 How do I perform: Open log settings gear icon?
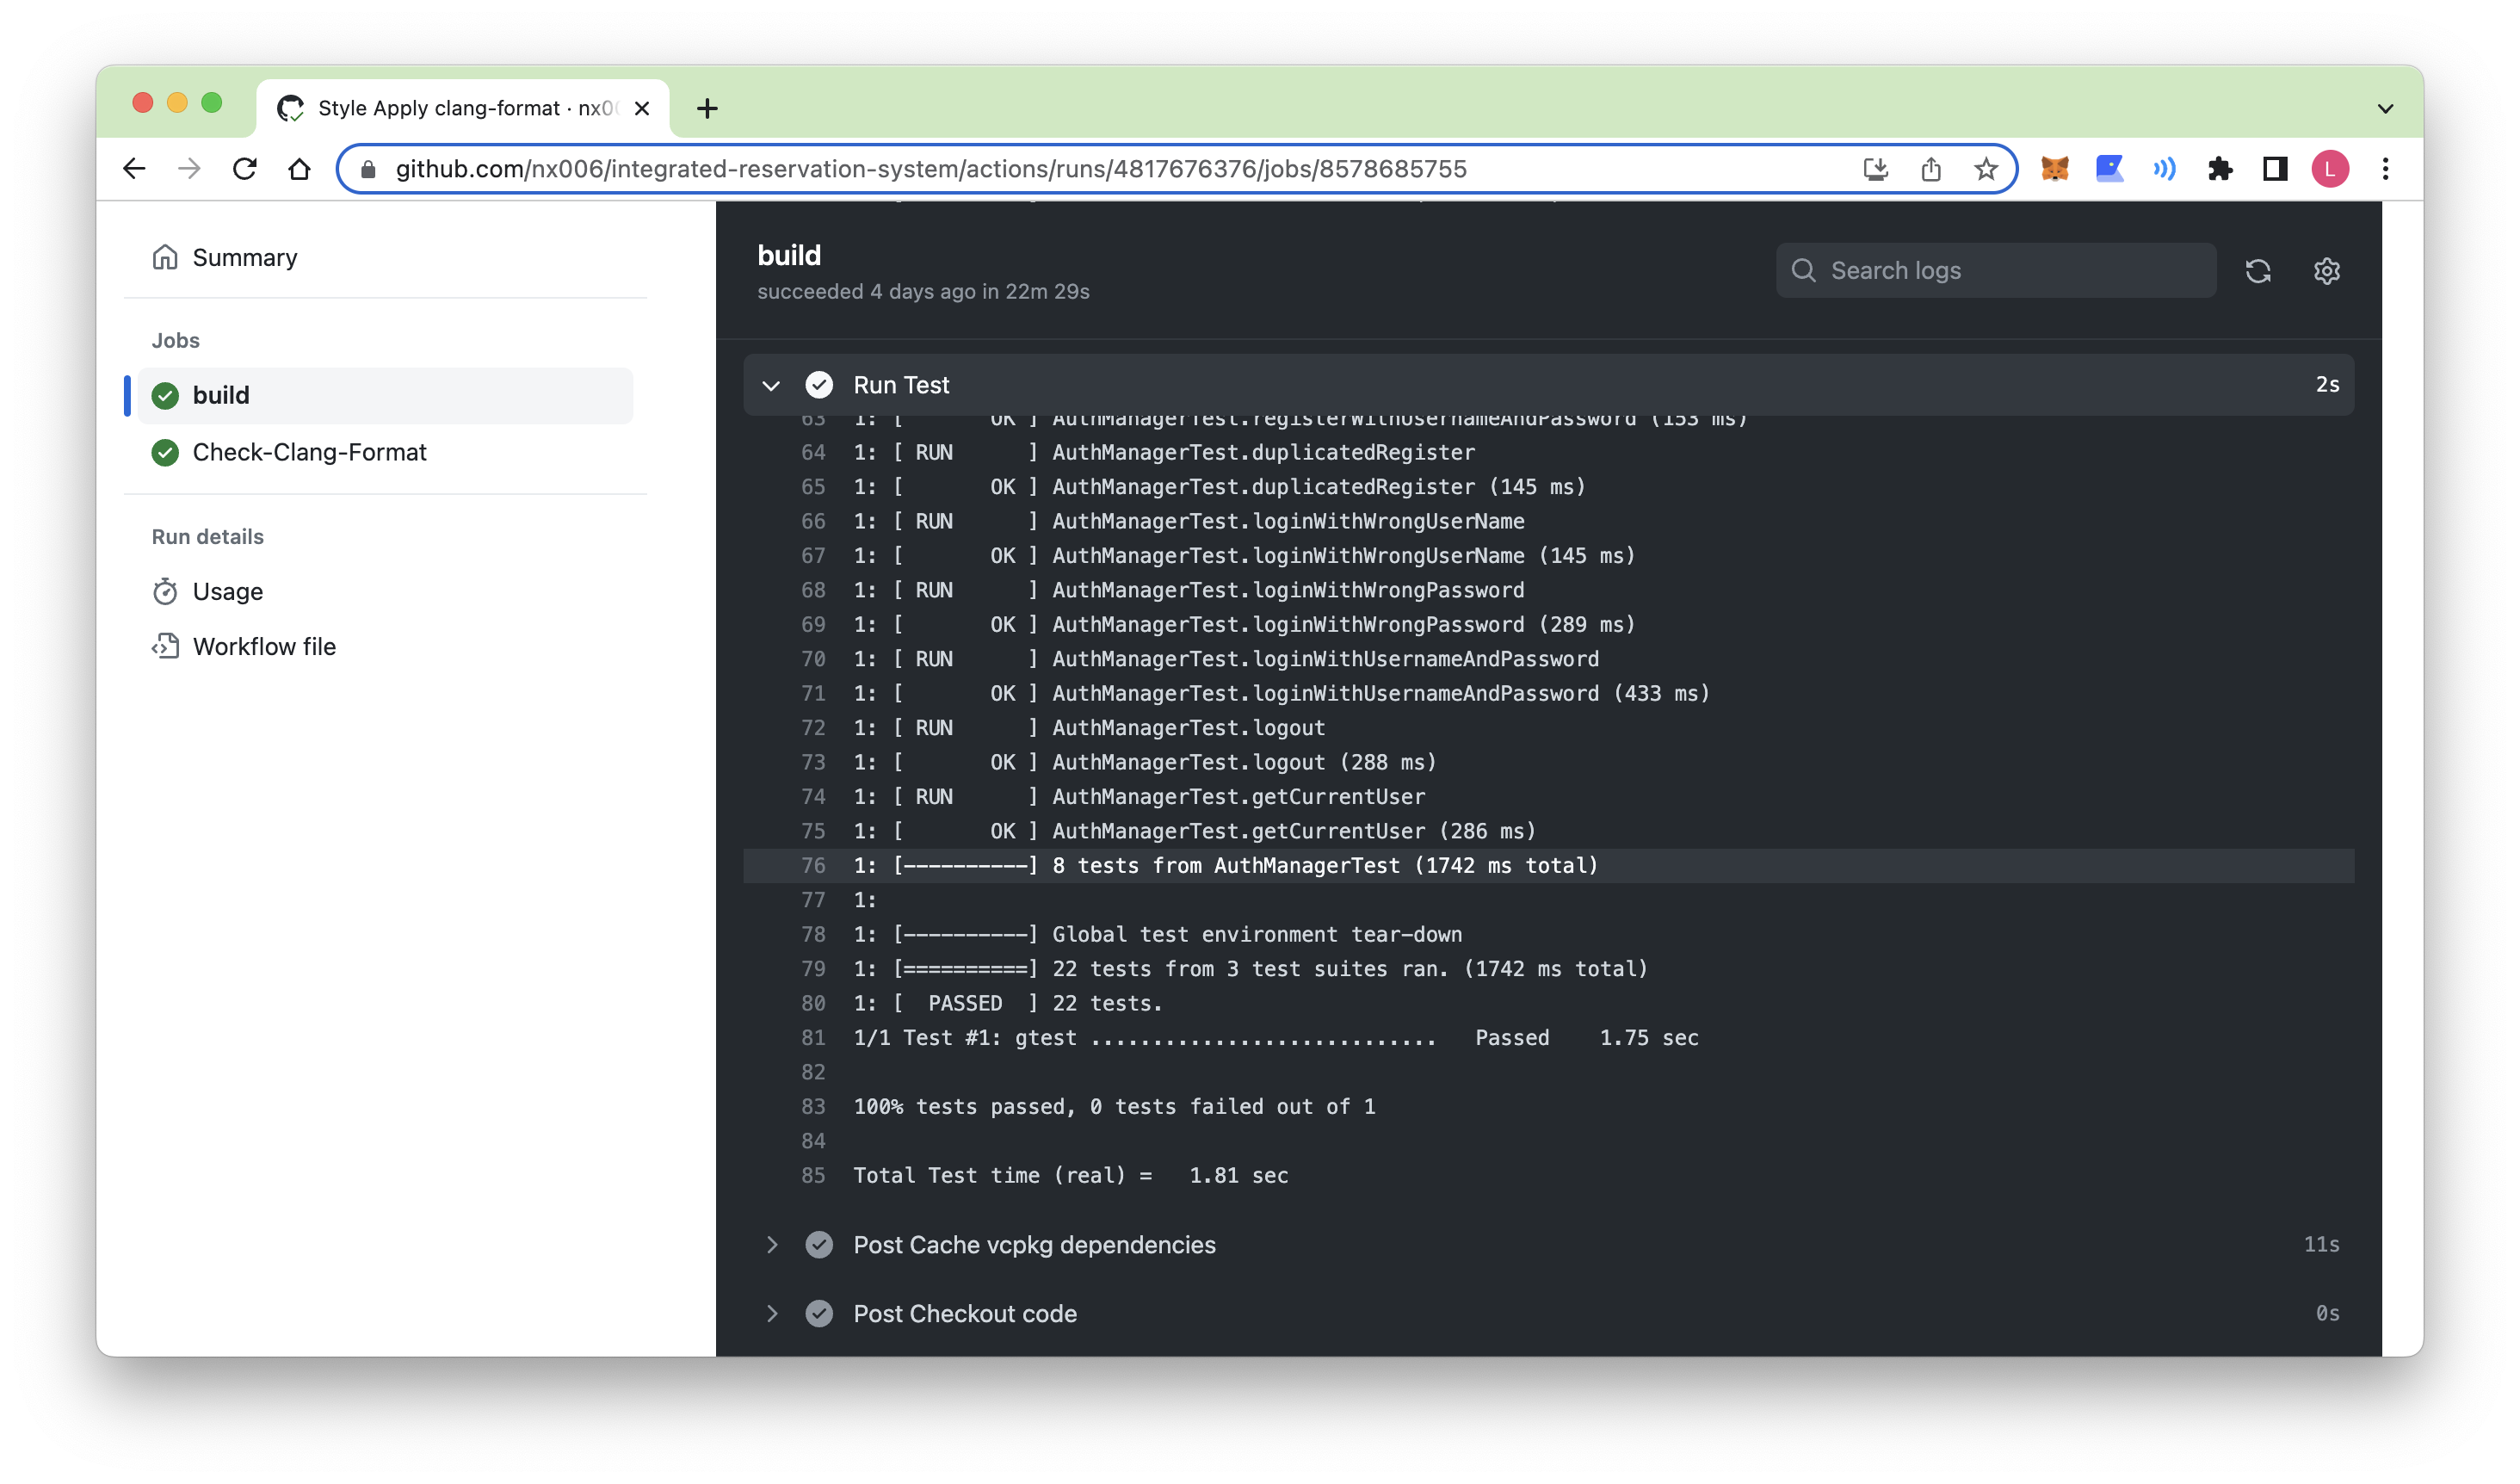[x=2327, y=271]
